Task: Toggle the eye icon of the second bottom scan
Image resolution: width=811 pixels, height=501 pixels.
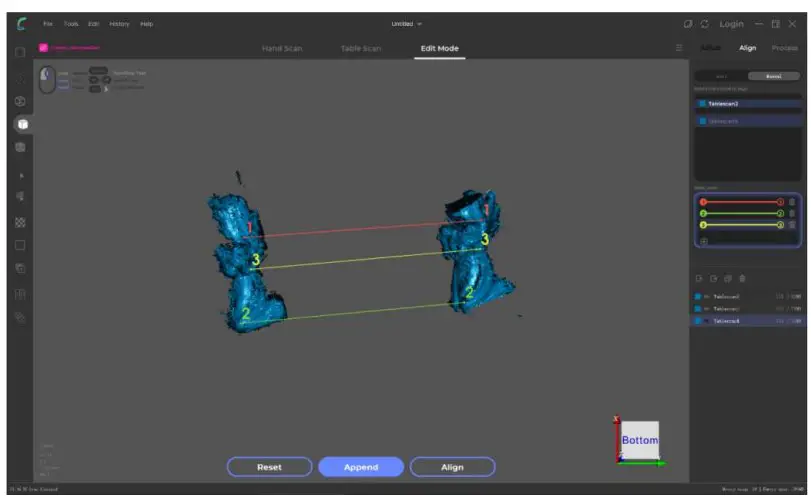Action: (x=707, y=309)
